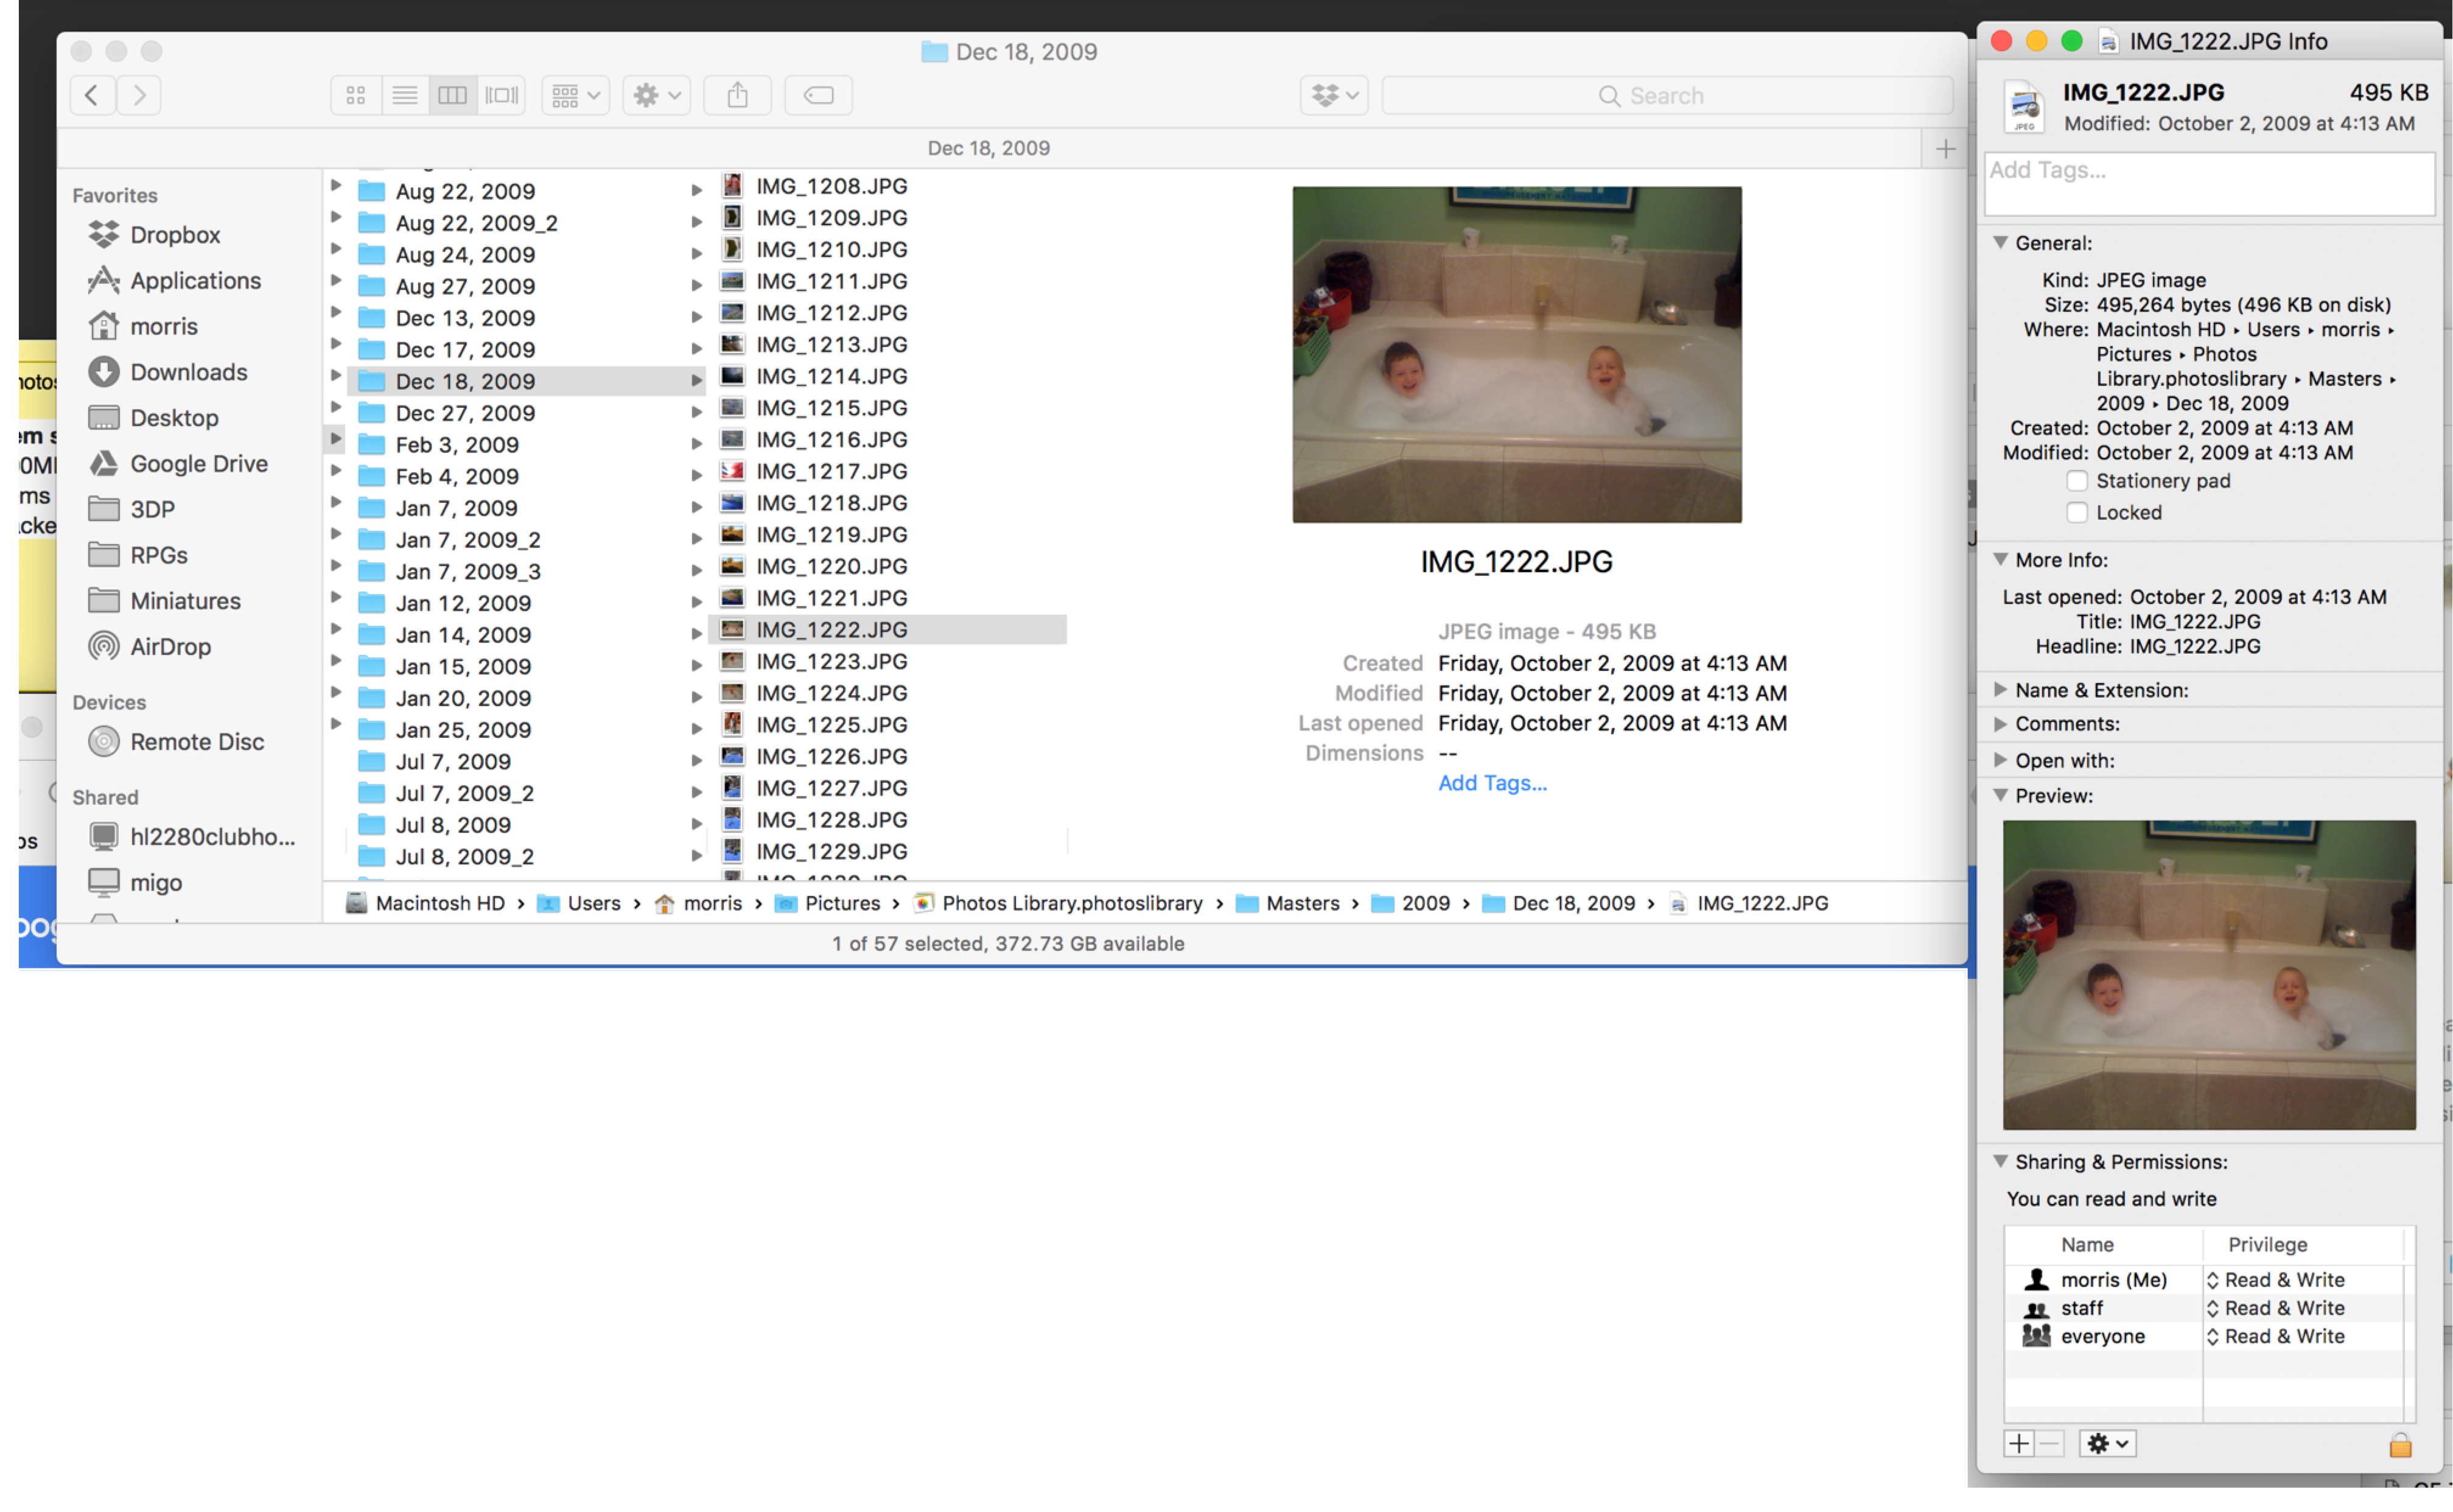This screenshot has width=2453, height=1512.
Task: Enable the Stationery pad checkbox
Action: coord(2076,481)
